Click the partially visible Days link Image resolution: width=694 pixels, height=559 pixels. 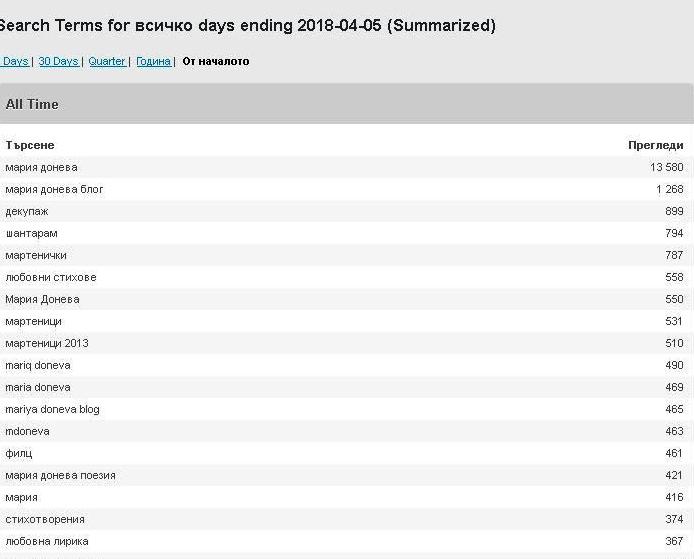(14, 62)
